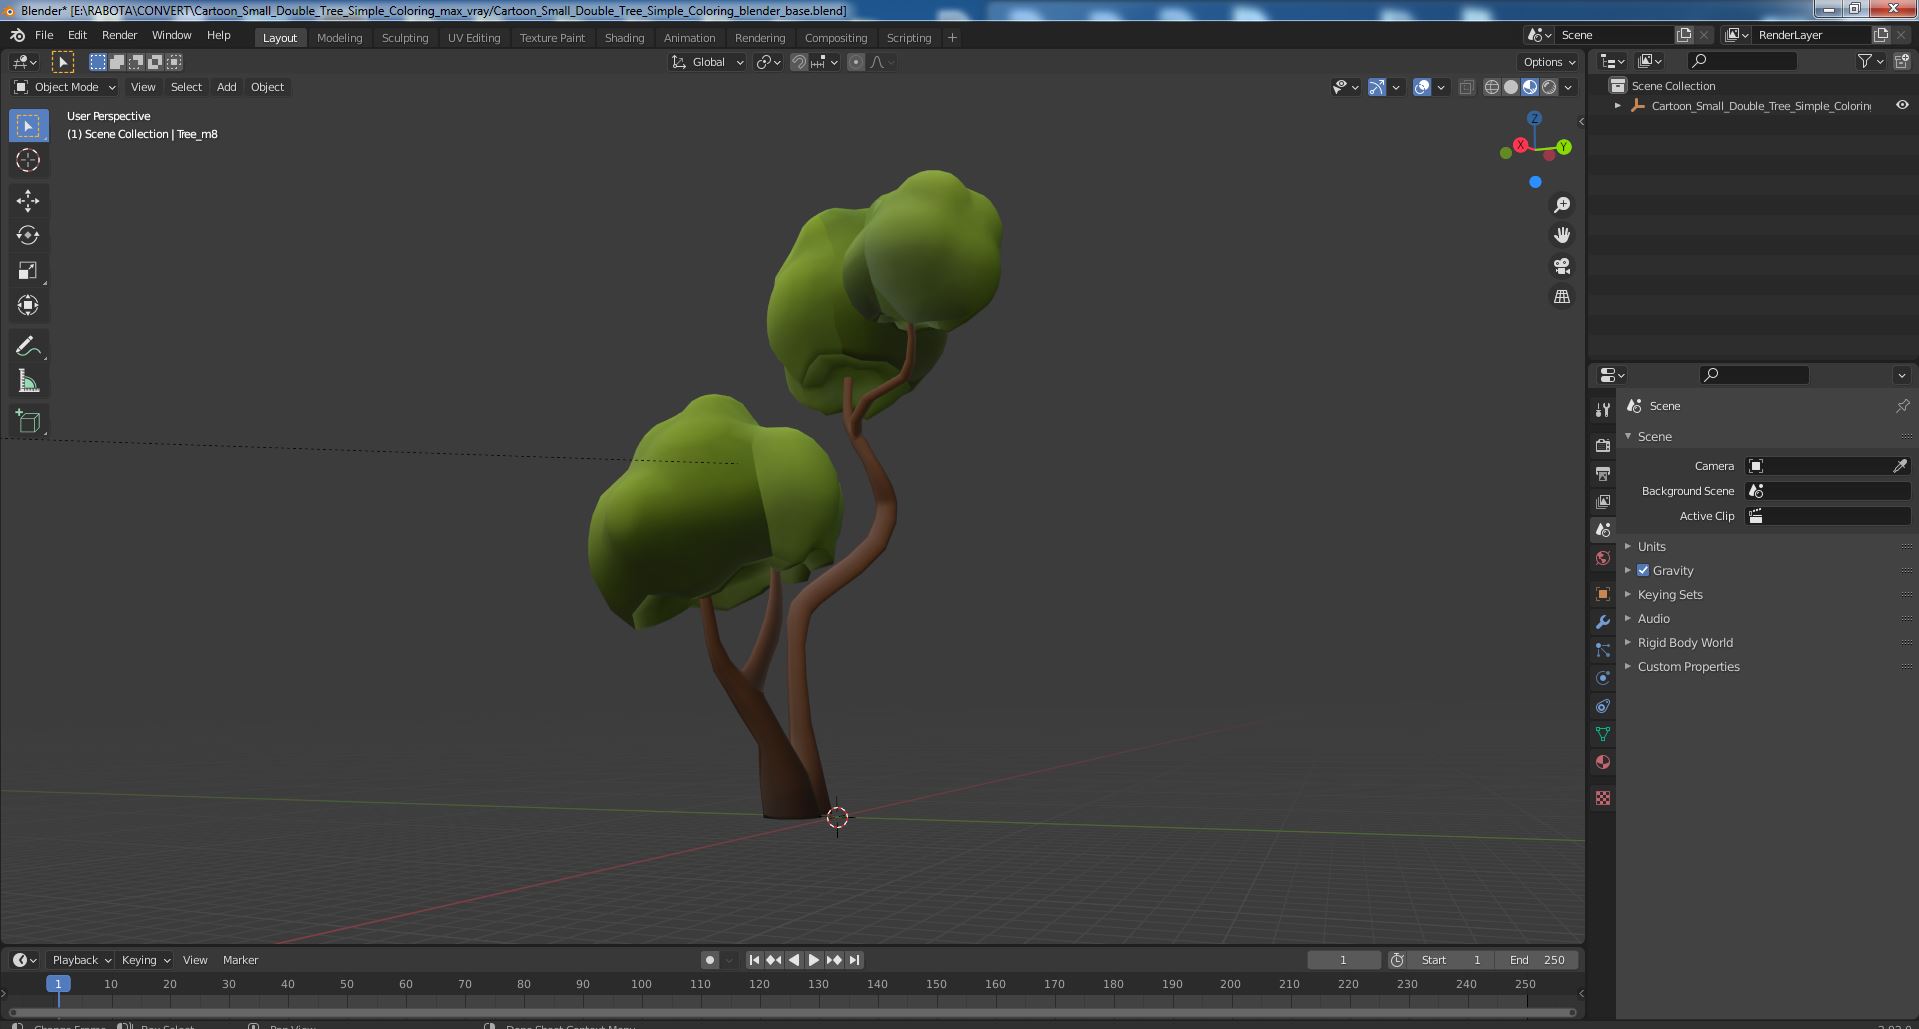
Task: Open viewport Options dropdown
Action: 1549,62
